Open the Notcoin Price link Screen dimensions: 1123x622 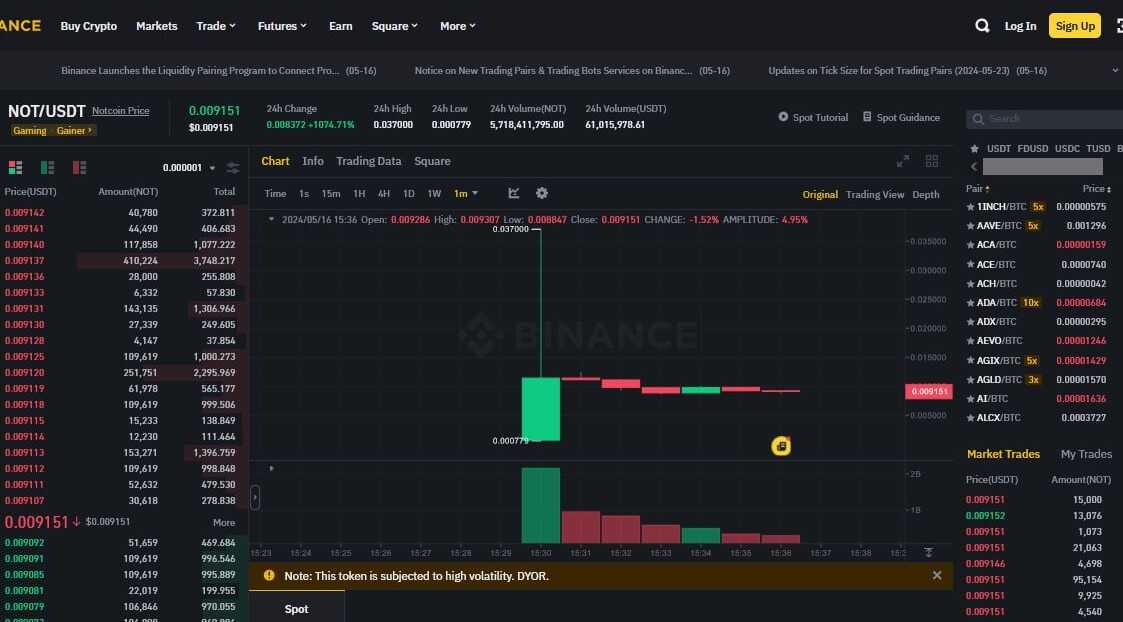120,110
